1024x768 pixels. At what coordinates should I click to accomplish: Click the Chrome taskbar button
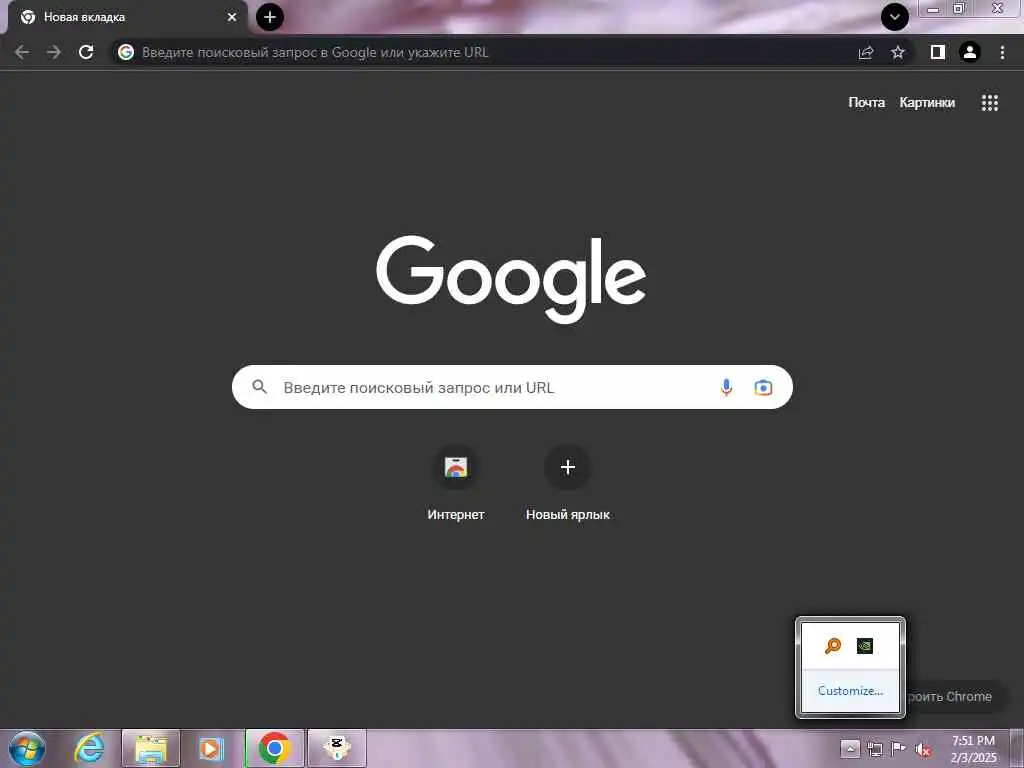(274, 748)
